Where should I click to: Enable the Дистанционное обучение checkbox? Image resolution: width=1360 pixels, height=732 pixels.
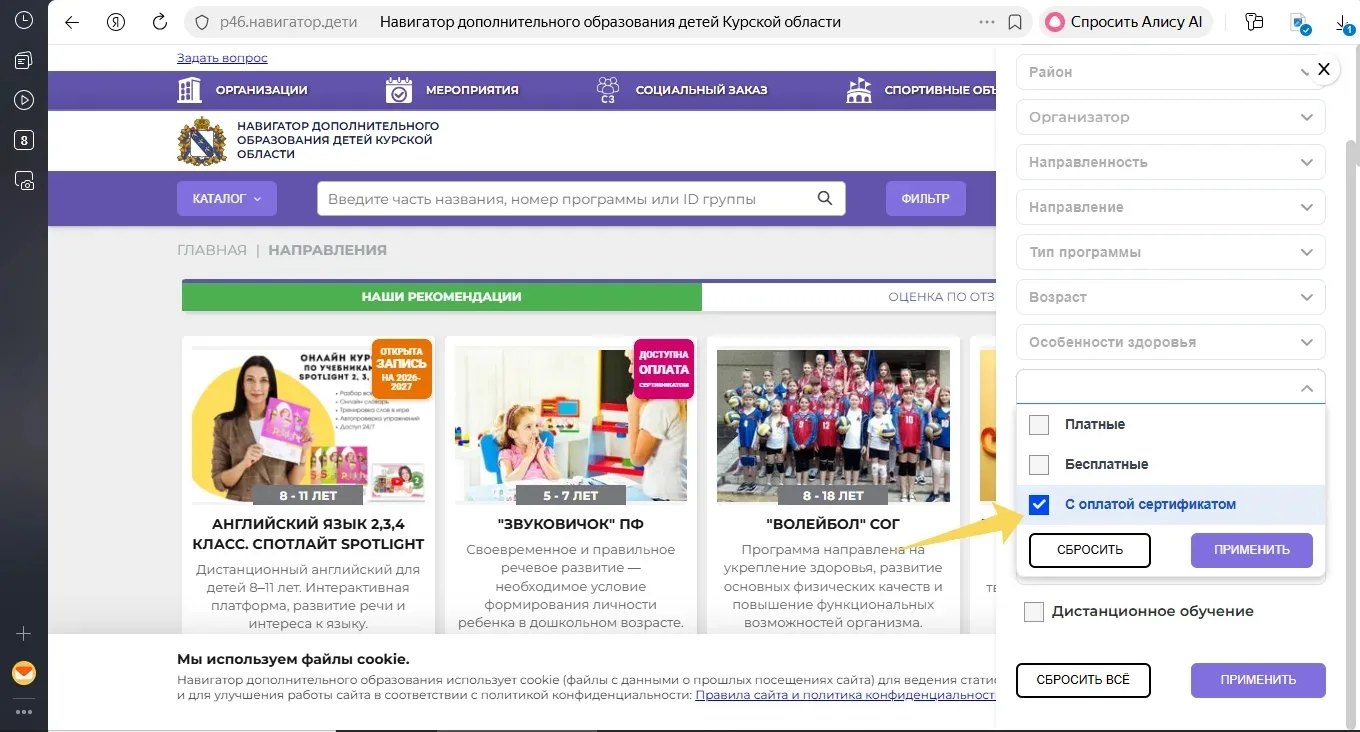coord(1034,611)
